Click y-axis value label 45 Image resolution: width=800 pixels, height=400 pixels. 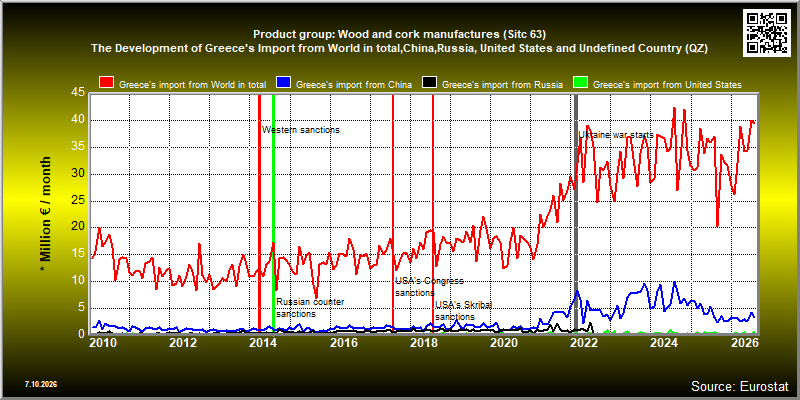pos(78,93)
